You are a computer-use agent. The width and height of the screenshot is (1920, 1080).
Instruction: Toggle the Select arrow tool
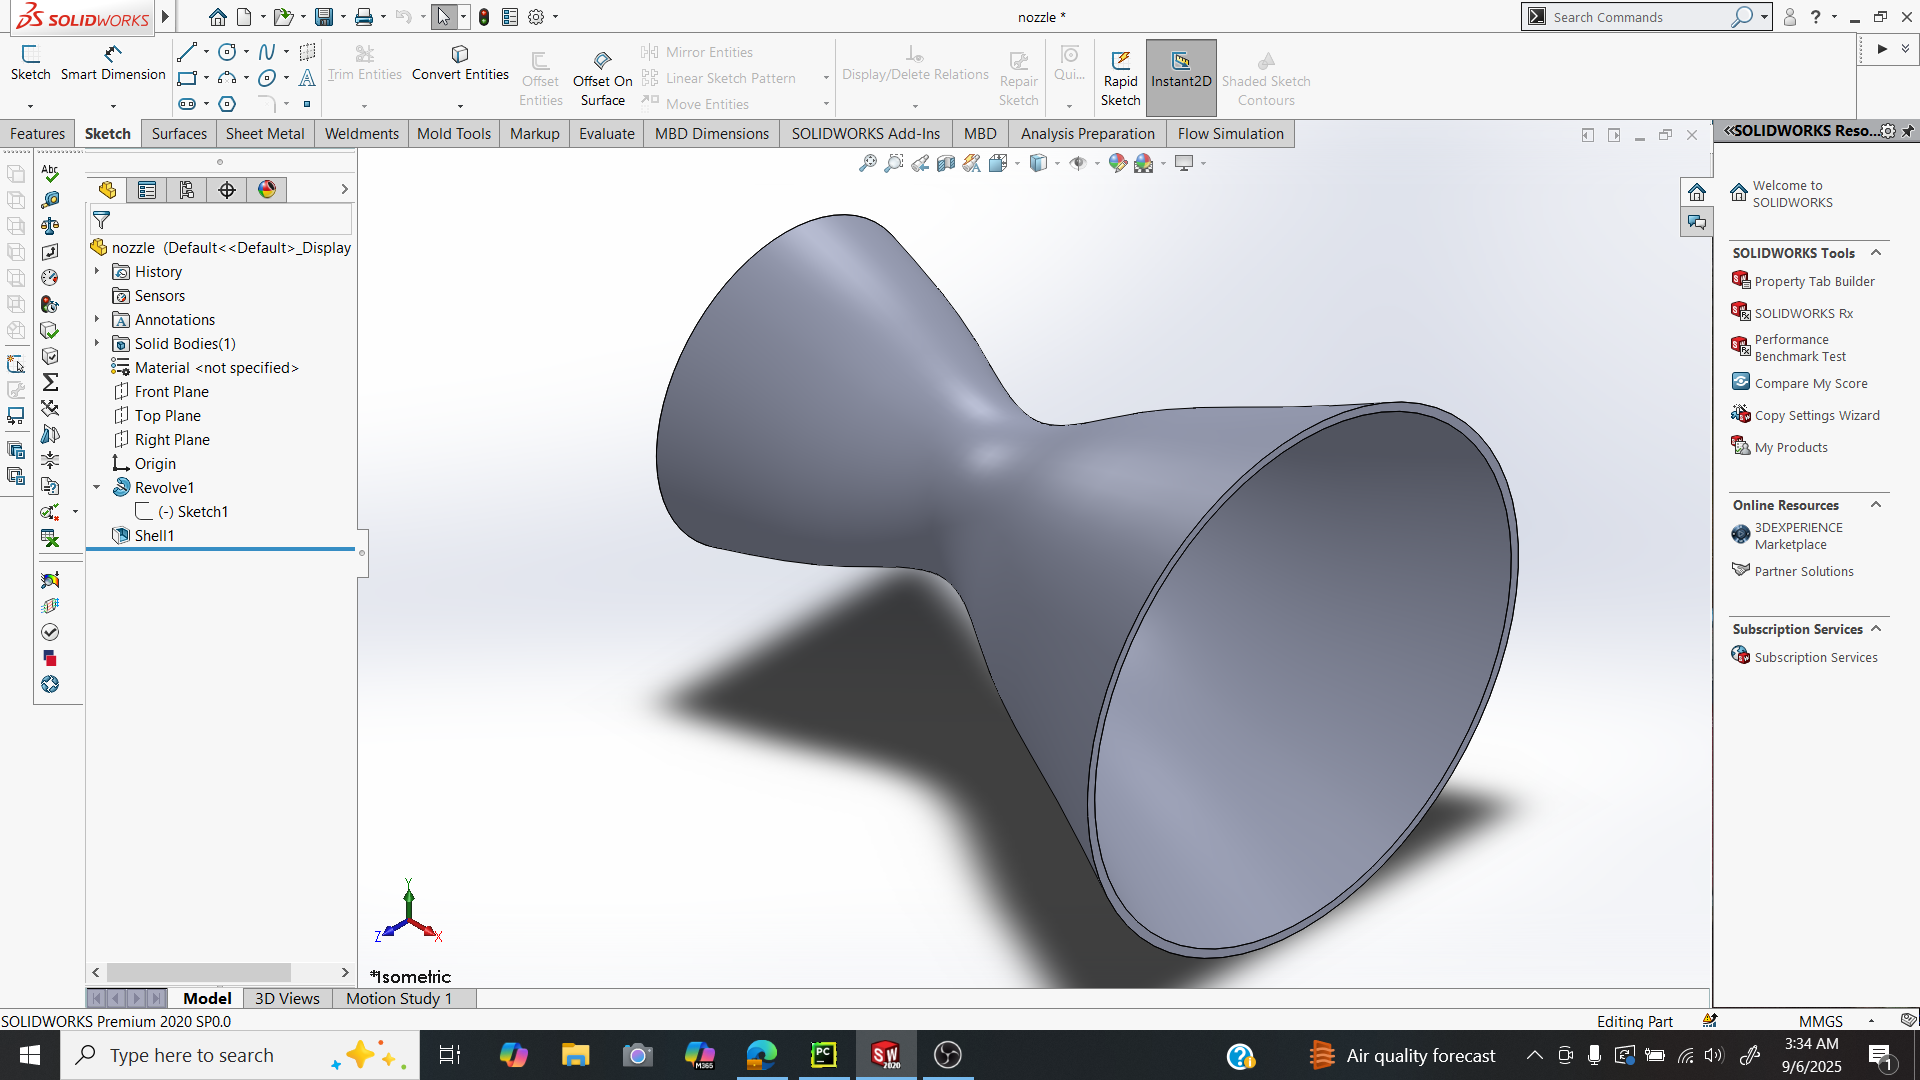[x=444, y=17]
